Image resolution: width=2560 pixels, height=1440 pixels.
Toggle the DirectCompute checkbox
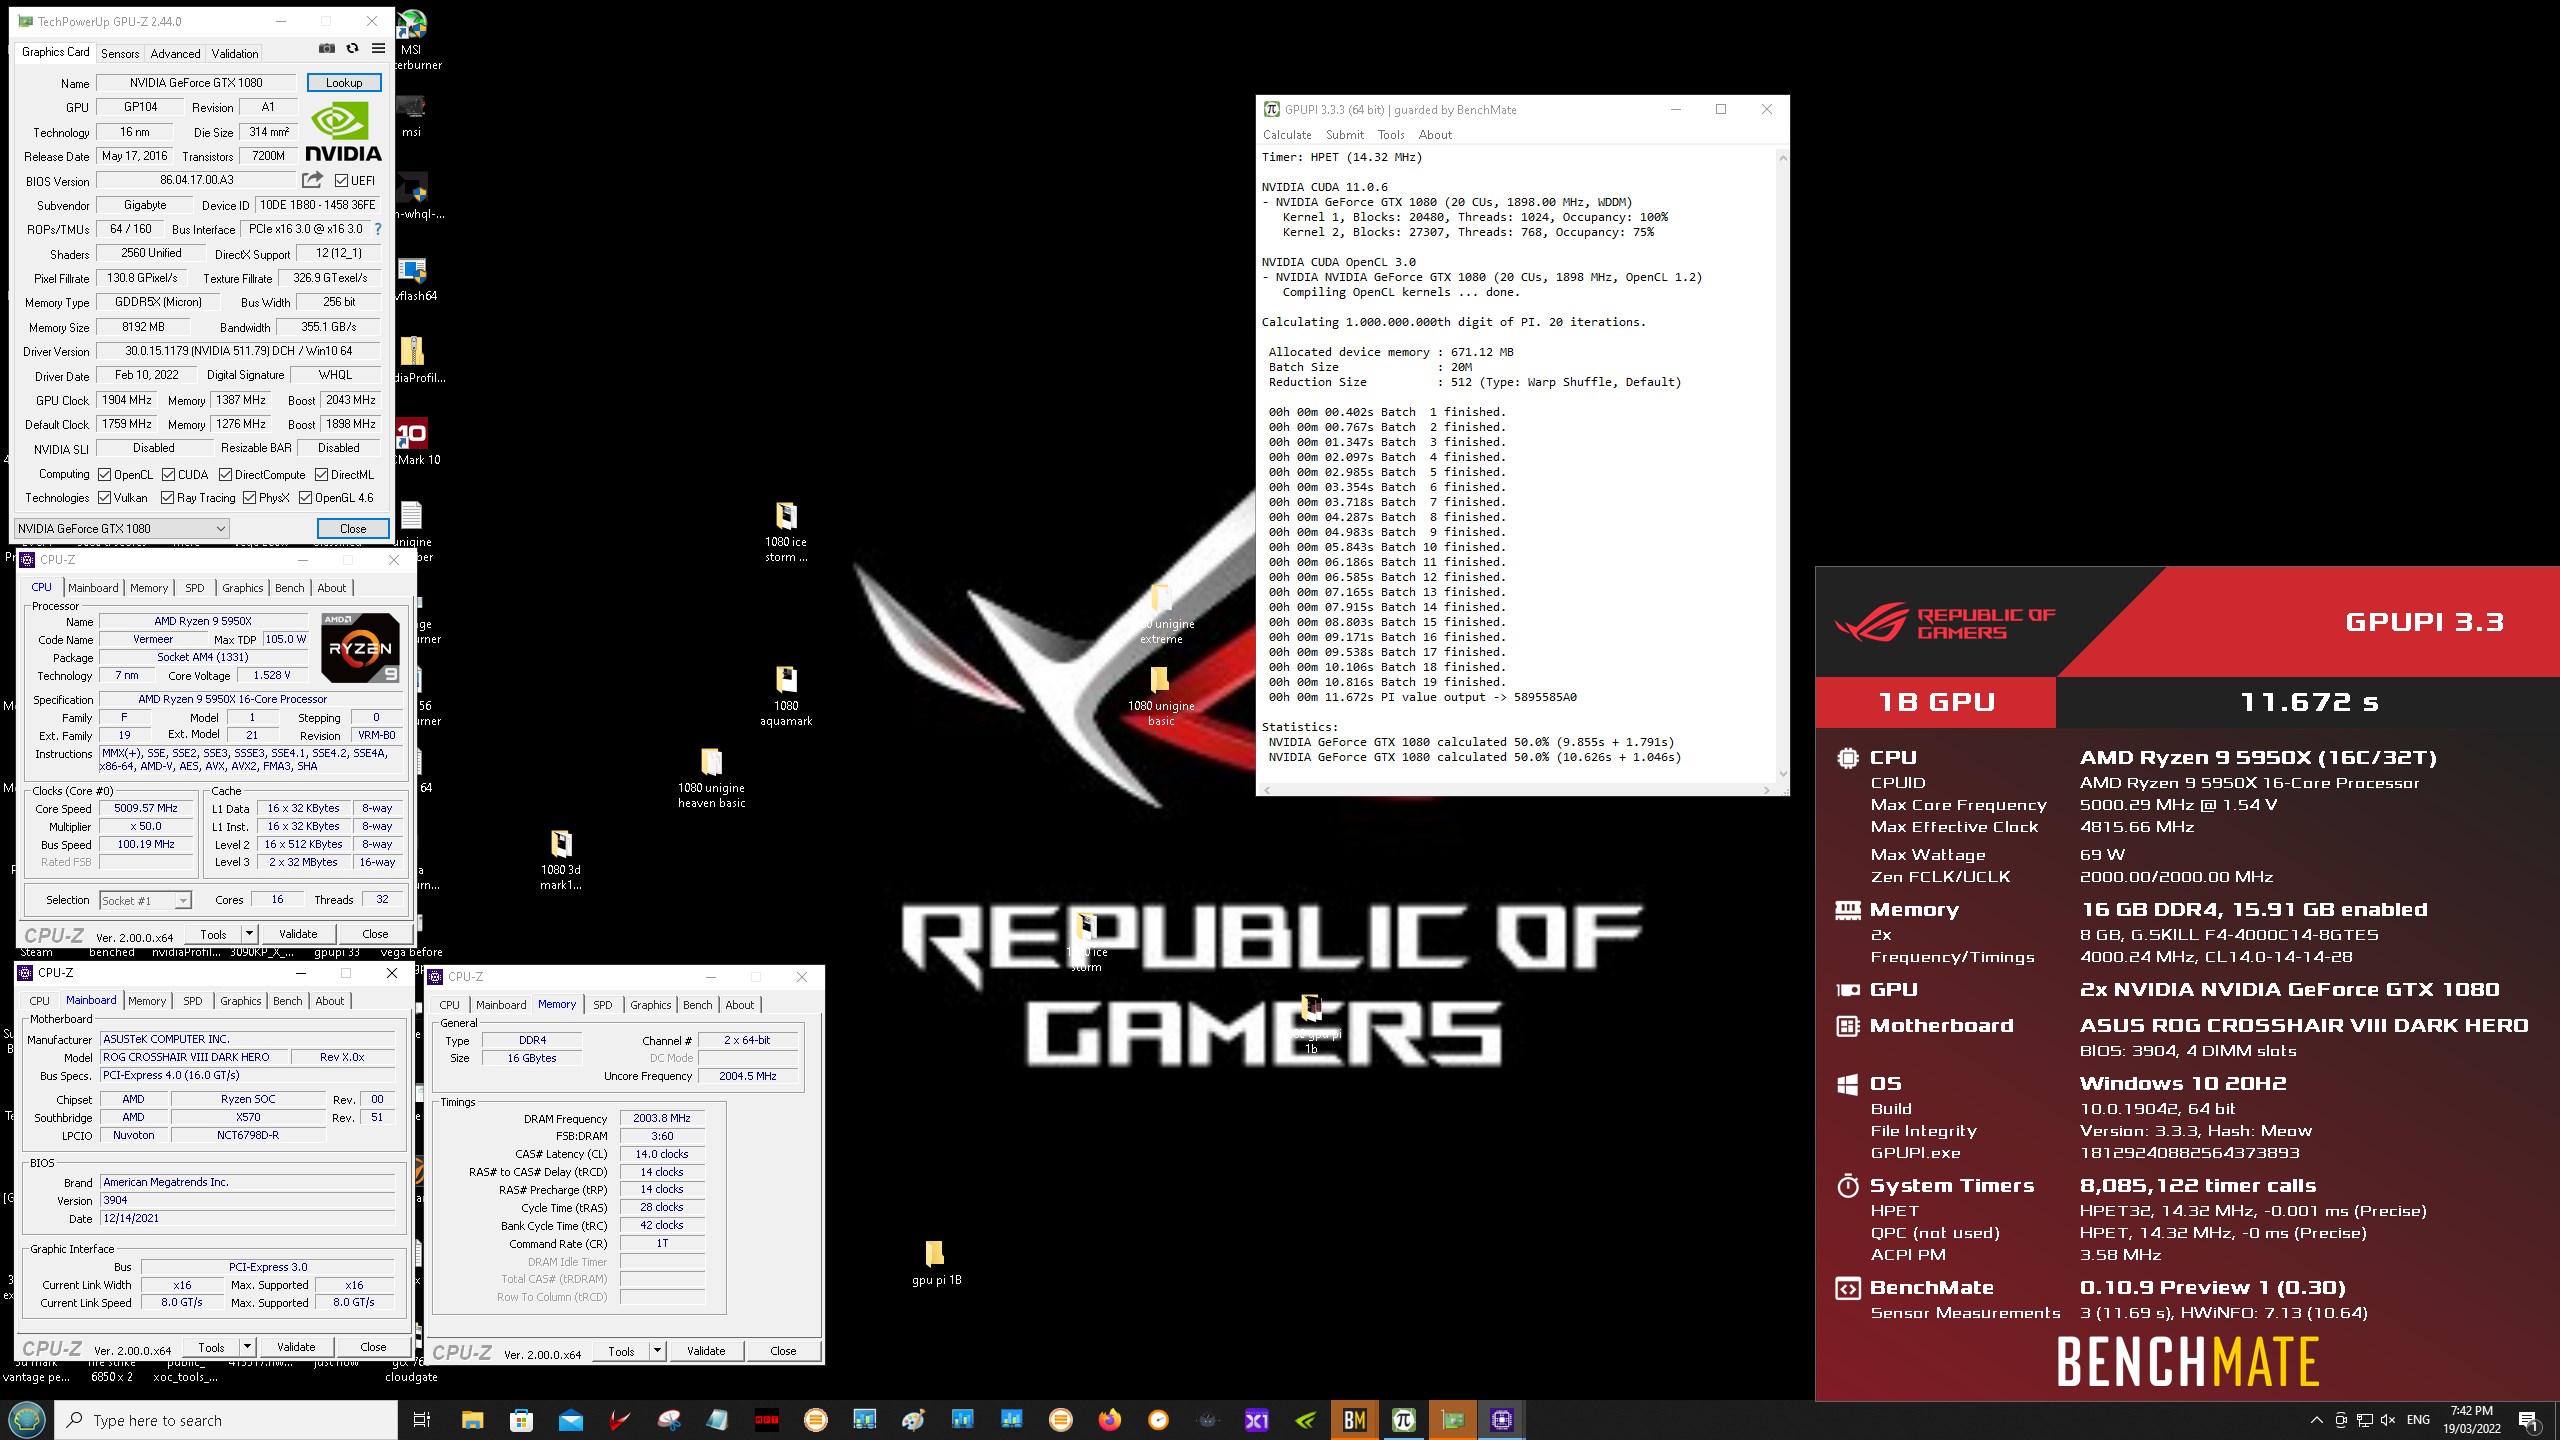tap(225, 475)
